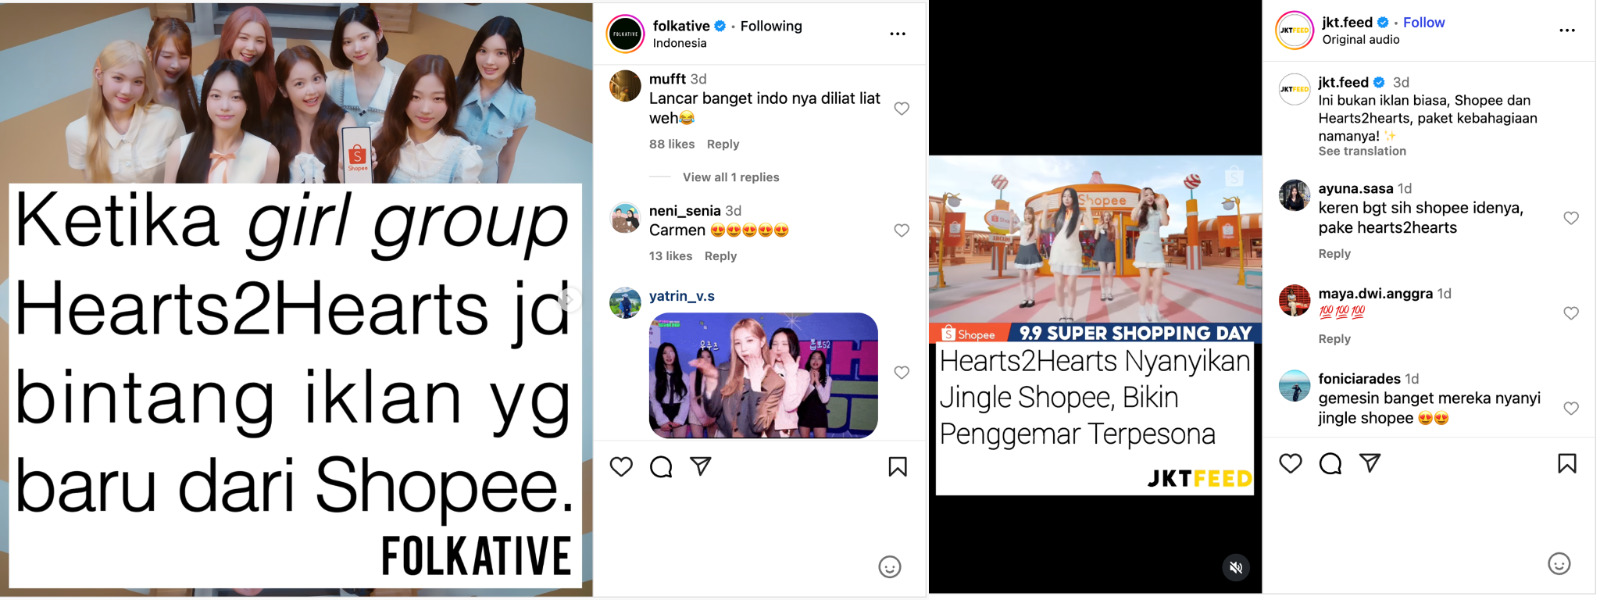Open GIF image in yatrin_v.s comment
The image size is (1600, 600).
click(x=764, y=376)
